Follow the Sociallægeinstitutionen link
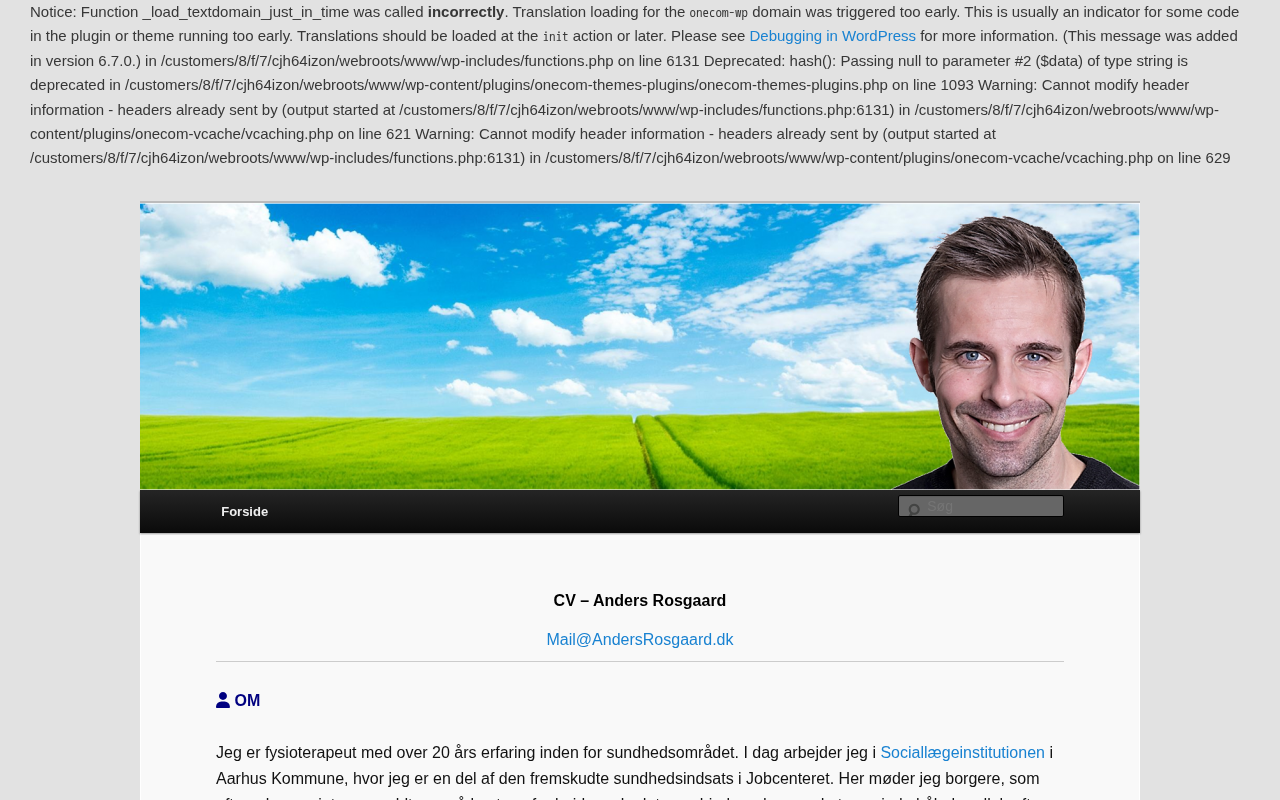This screenshot has height=800, width=1280. pos(962,753)
